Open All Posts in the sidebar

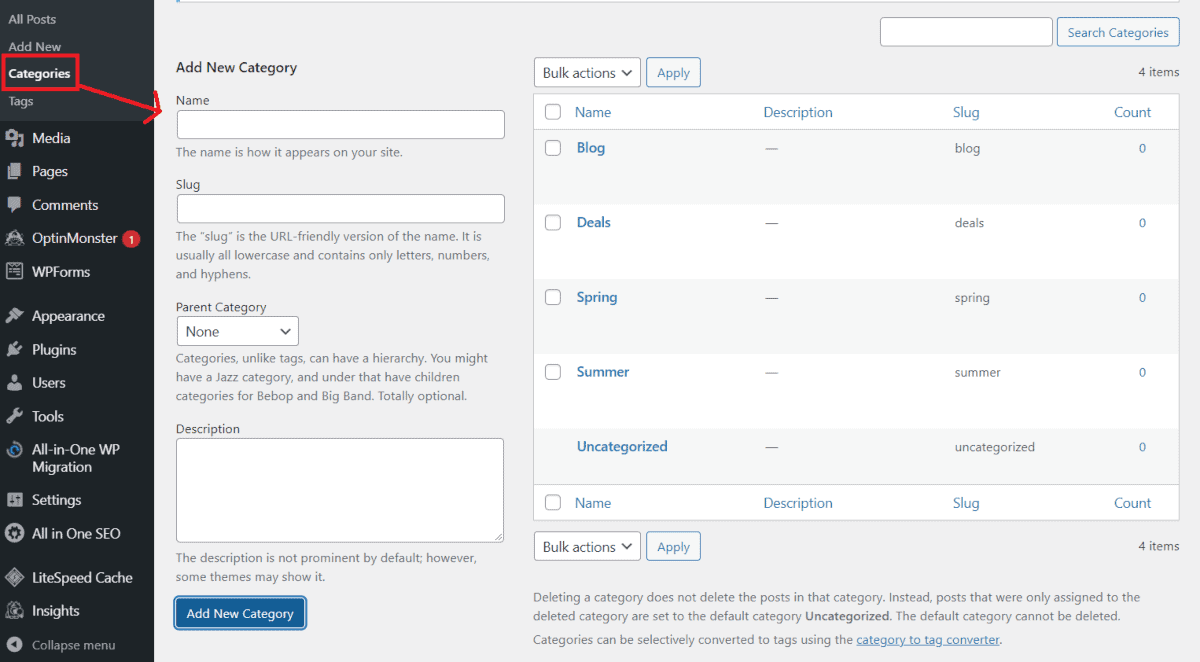click(x=32, y=19)
